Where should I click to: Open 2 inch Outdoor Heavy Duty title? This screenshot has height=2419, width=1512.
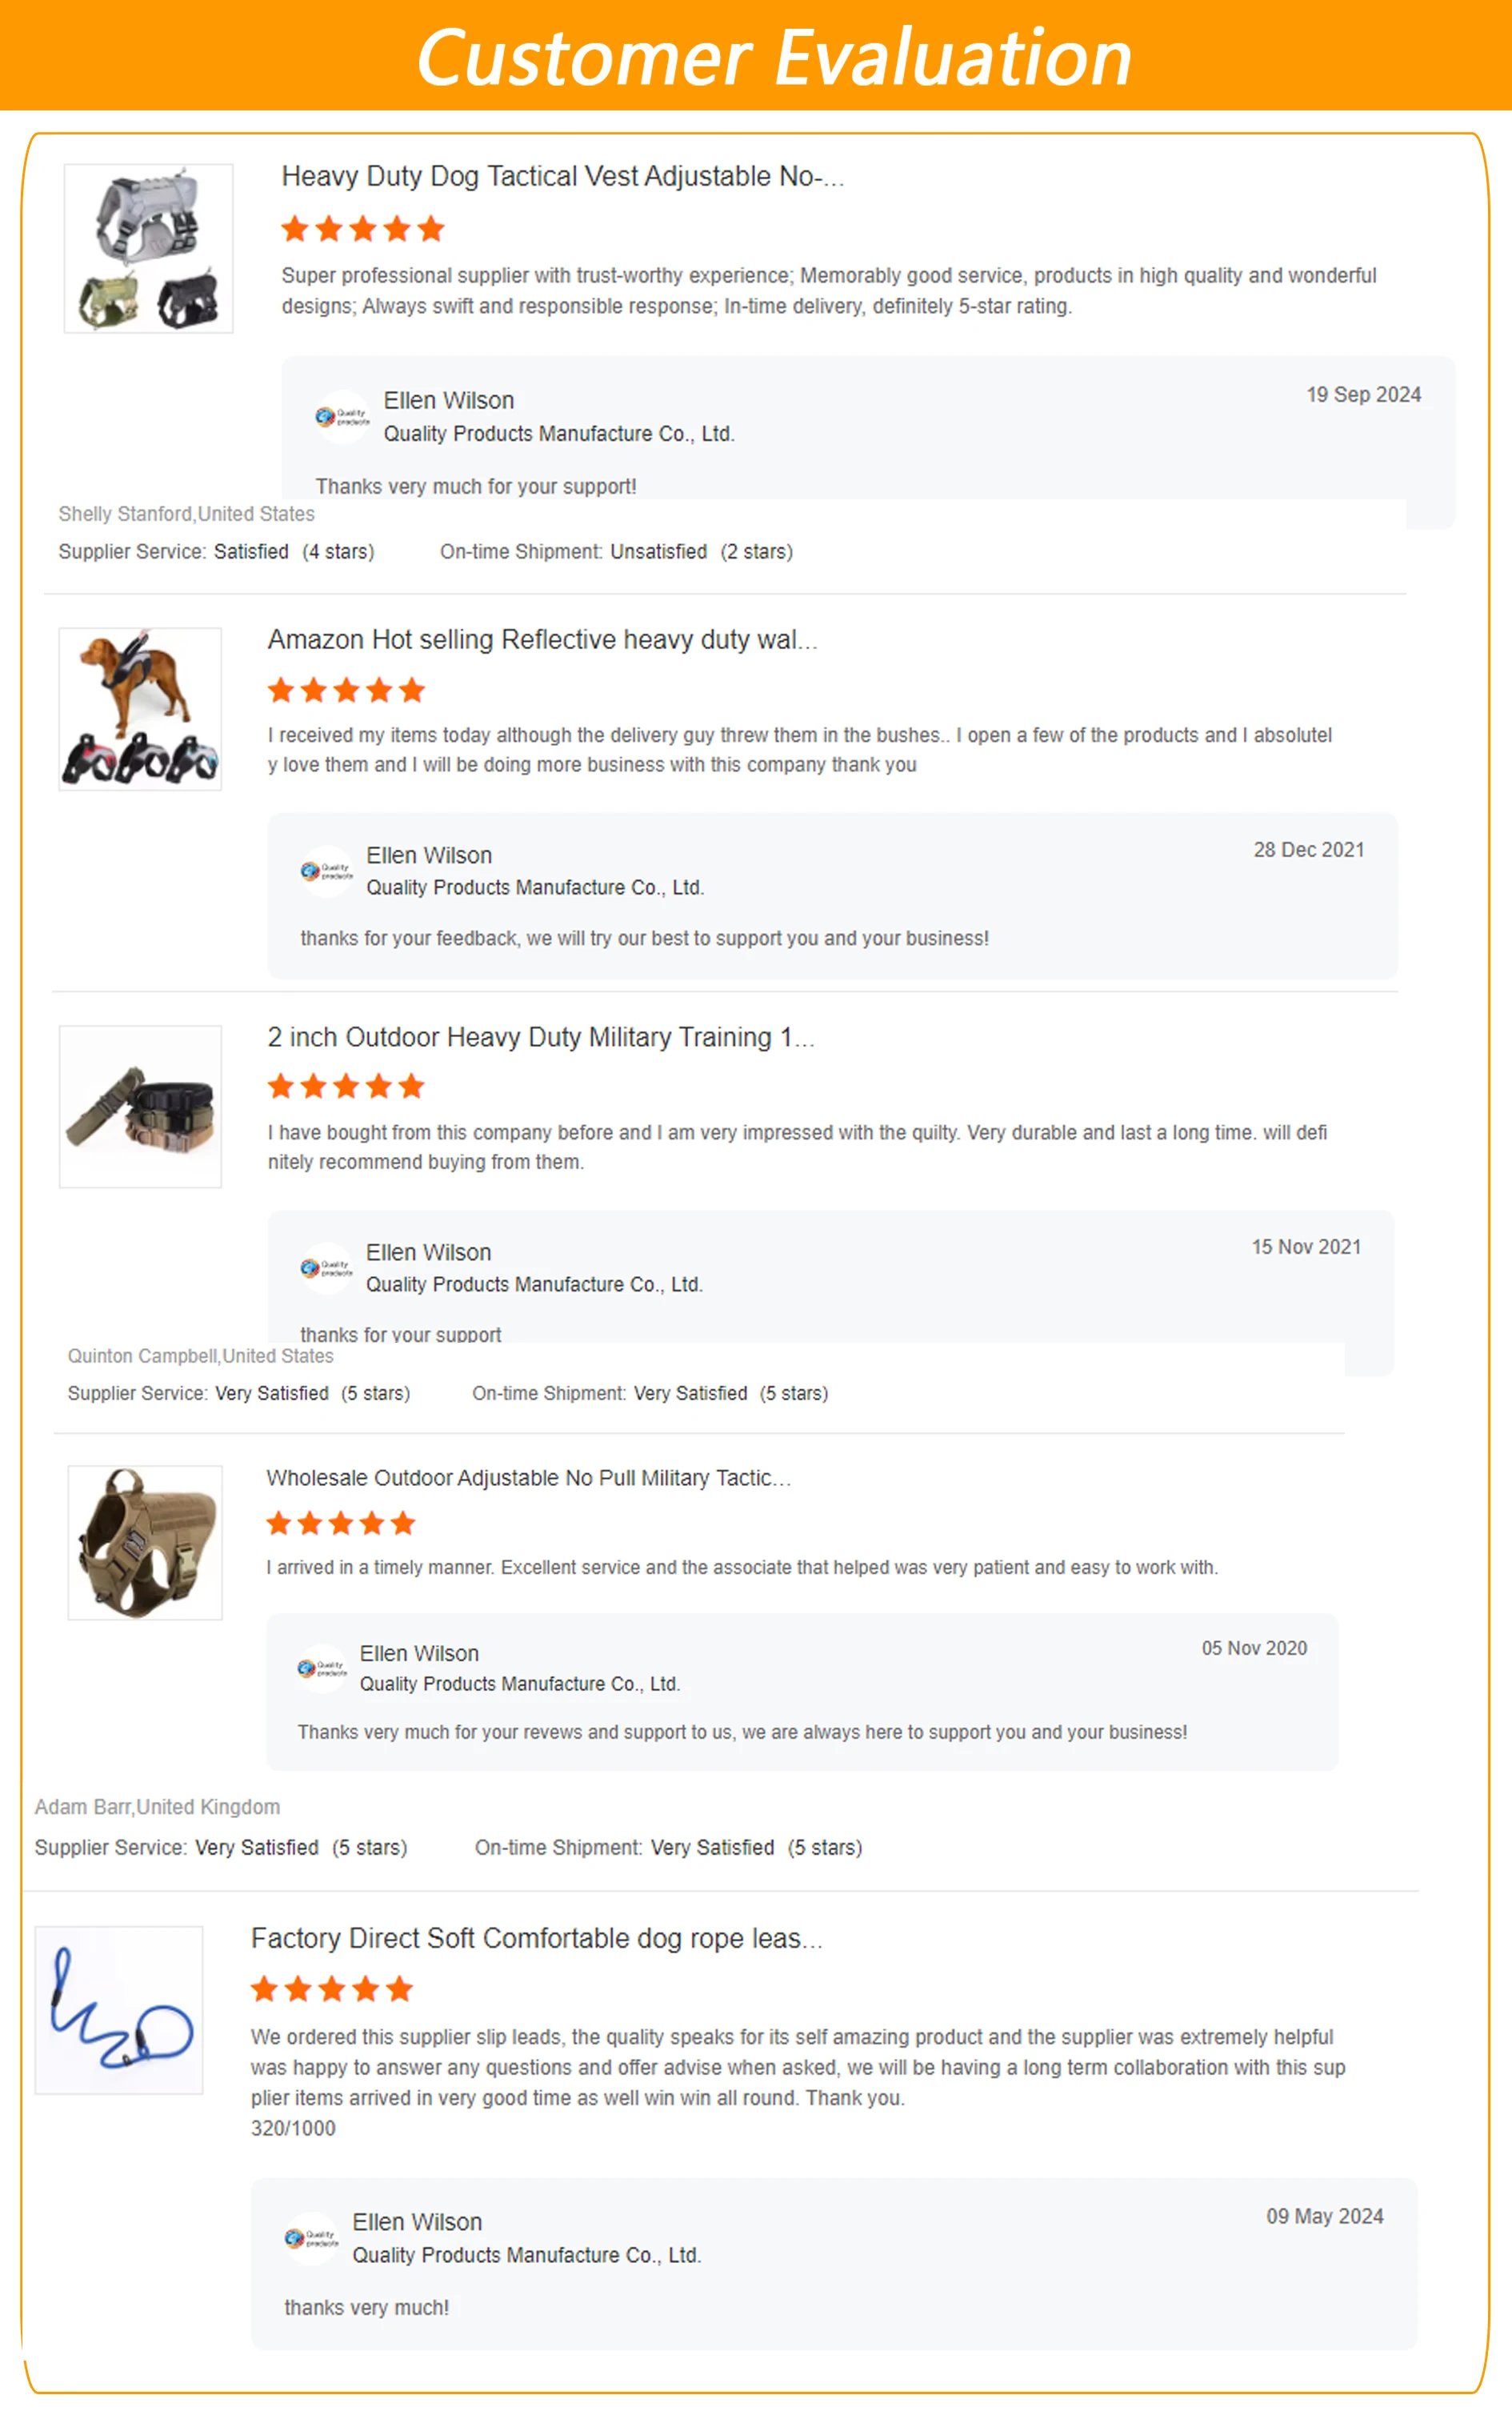pos(541,1037)
